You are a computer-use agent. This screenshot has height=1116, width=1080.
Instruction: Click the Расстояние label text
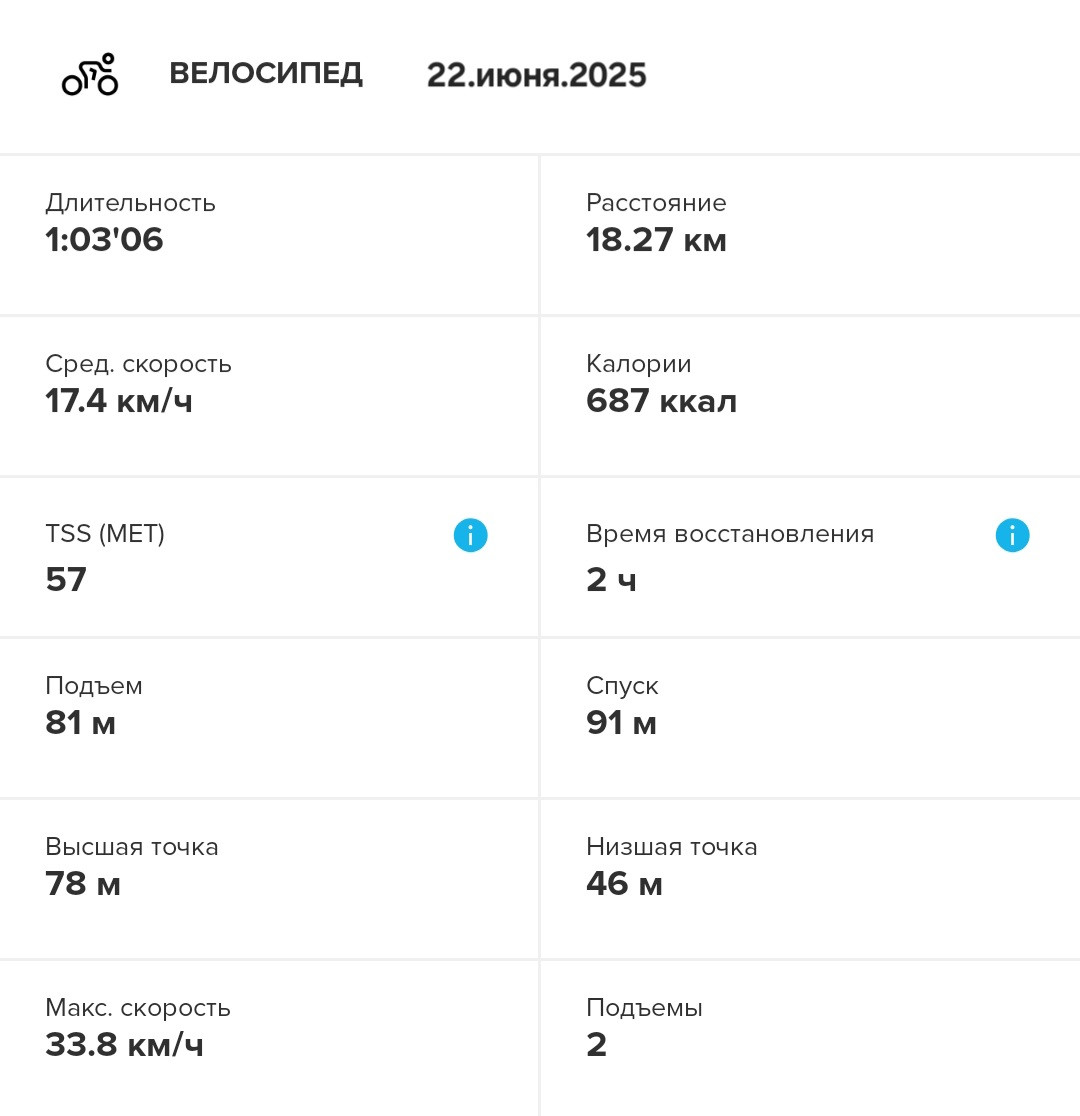click(656, 203)
